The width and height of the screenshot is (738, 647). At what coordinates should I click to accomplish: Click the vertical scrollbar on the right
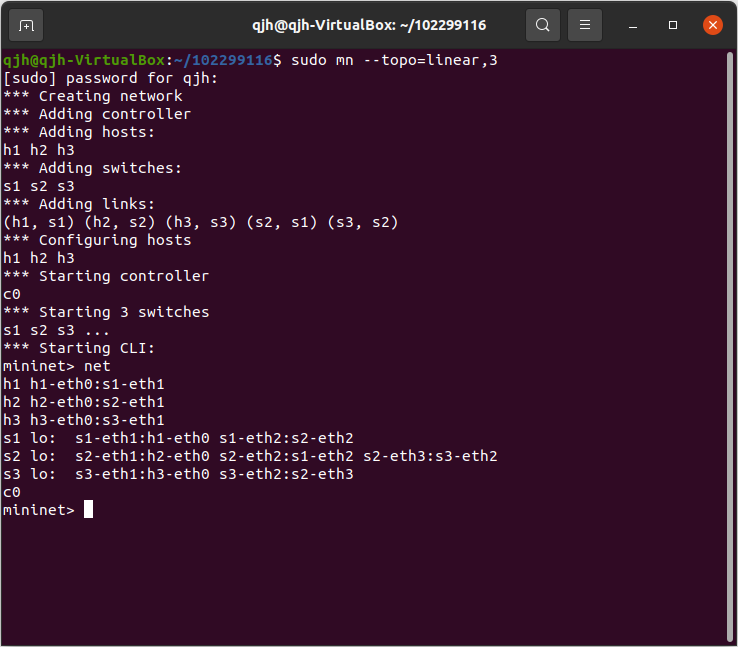(x=731, y=340)
